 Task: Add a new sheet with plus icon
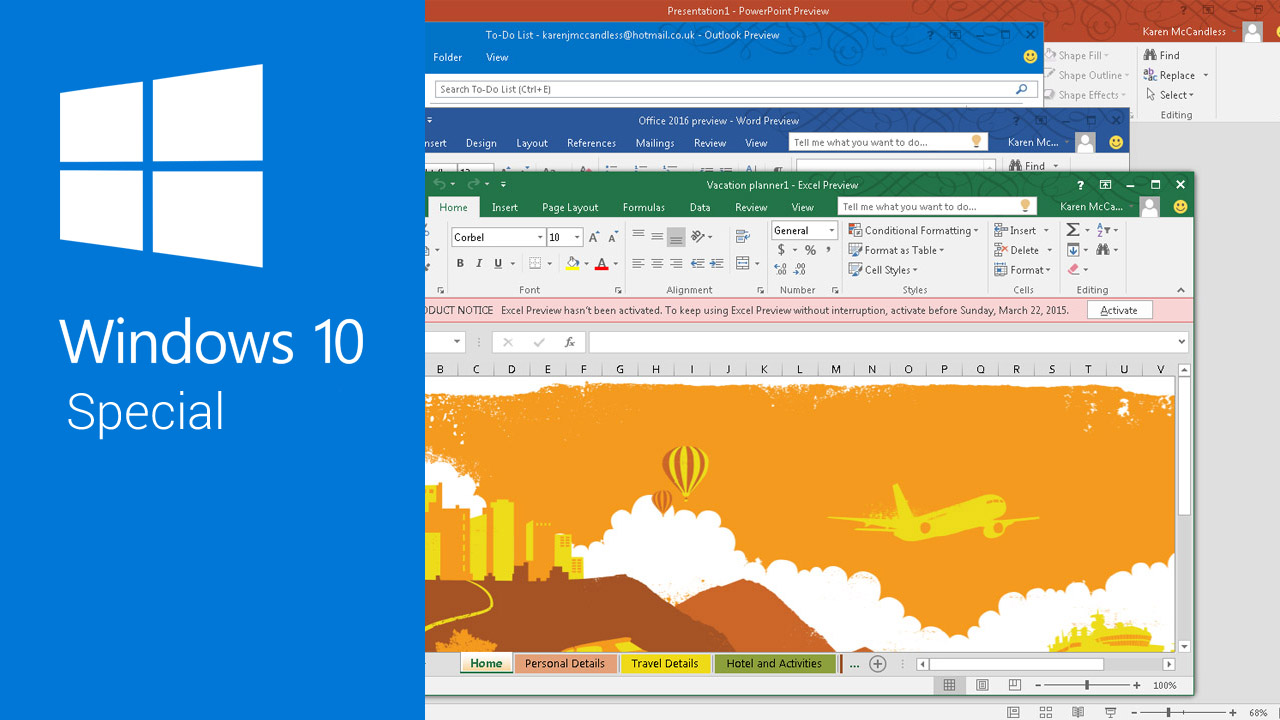point(877,663)
